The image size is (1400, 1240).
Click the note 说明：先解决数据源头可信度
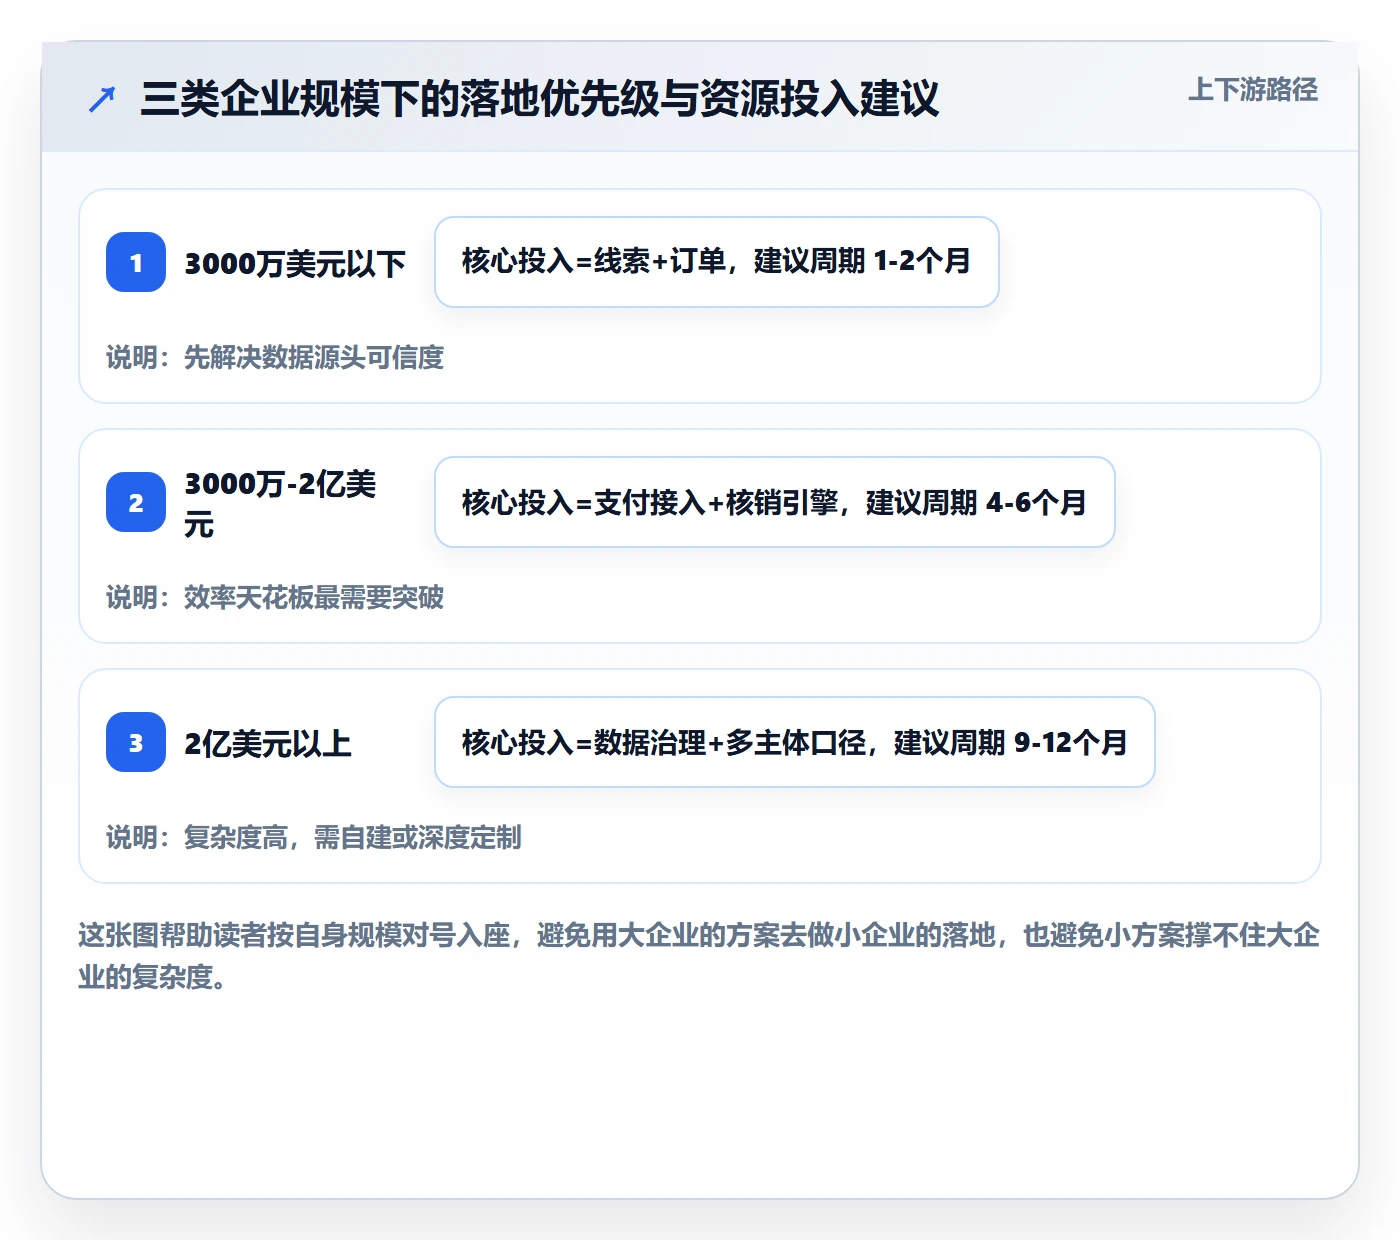[x=275, y=357]
